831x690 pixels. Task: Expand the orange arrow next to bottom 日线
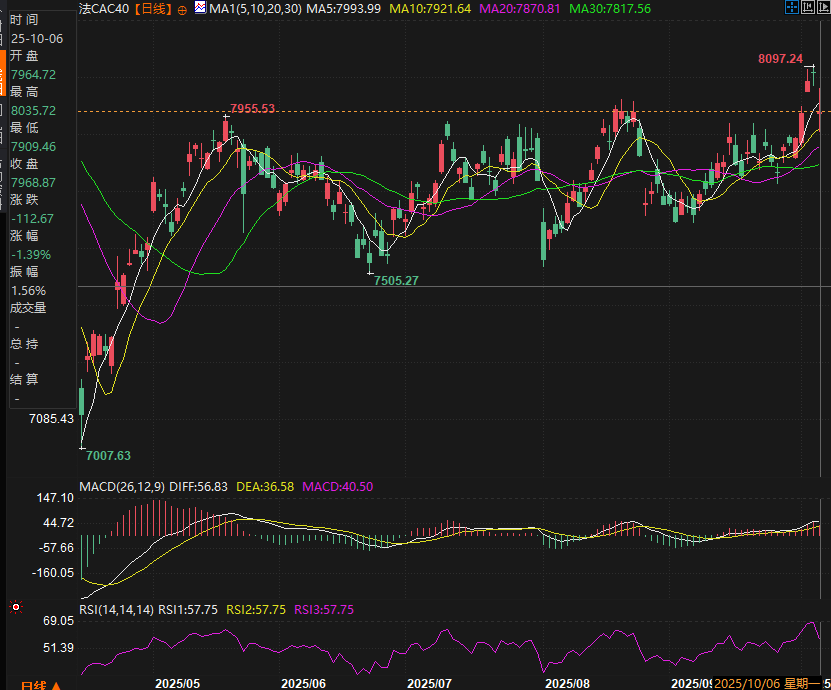57,685
